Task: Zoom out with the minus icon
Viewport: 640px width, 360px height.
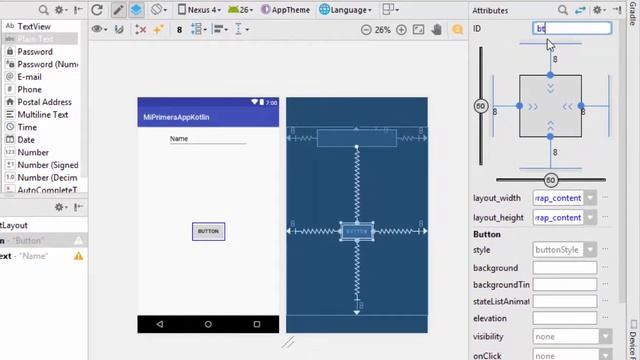Action: [x=366, y=30]
